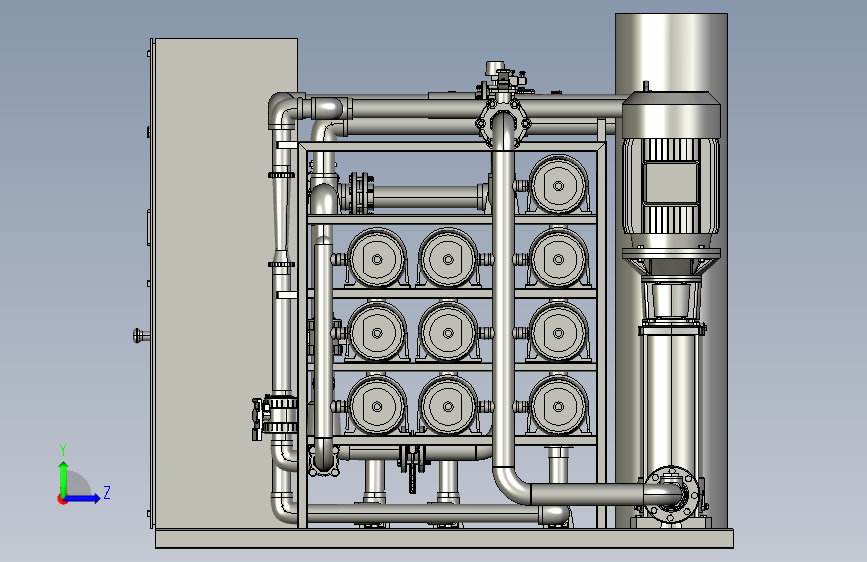Pick the pump outlet flange with bolt circle
Image resolution: width=867 pixels, height=562 pixels.
[x=671, y=494]
